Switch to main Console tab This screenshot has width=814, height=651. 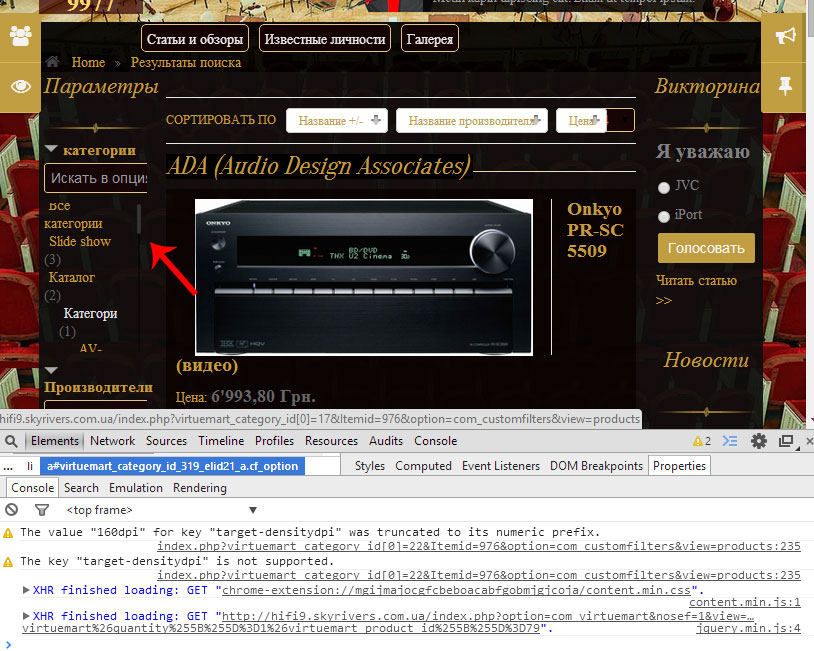[x=436, y=441]
